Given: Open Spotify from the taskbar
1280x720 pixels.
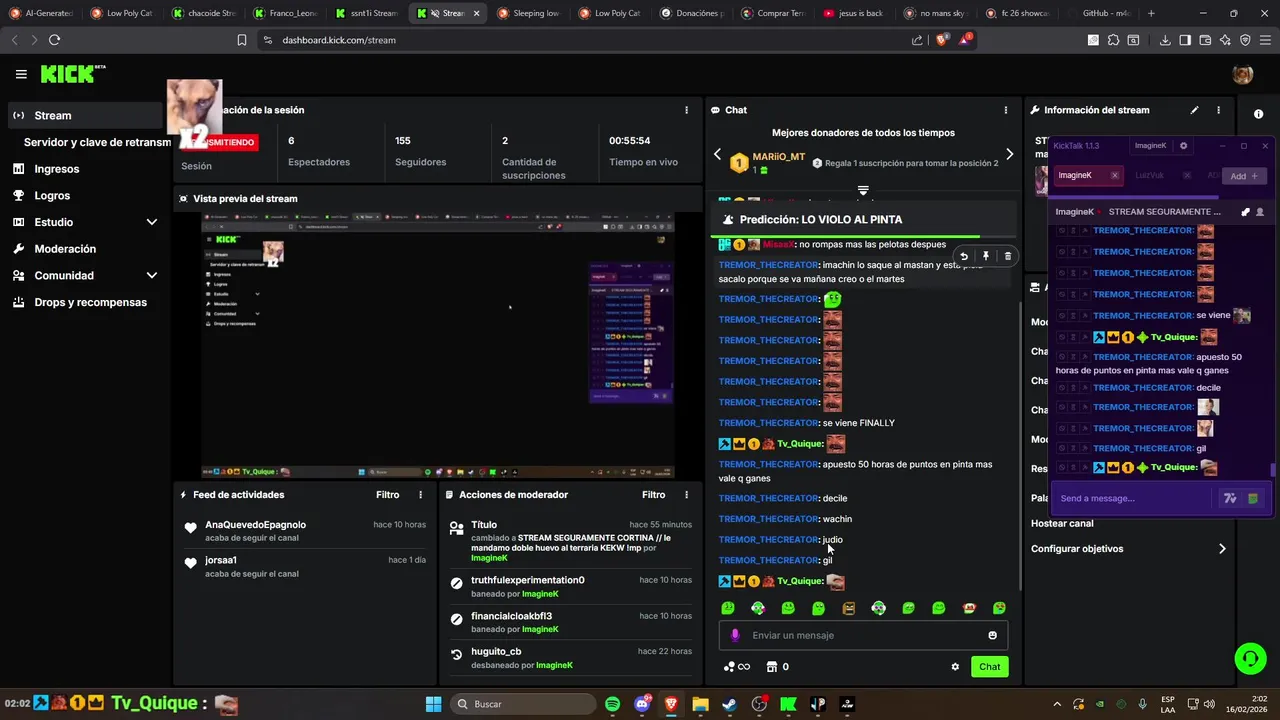Looking at the screenshot, I should point(613,704).
